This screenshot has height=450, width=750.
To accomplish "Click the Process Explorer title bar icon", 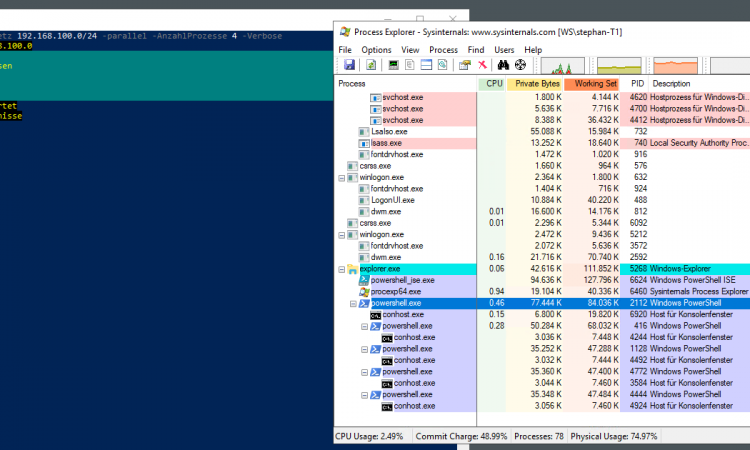I will [345, 32].
